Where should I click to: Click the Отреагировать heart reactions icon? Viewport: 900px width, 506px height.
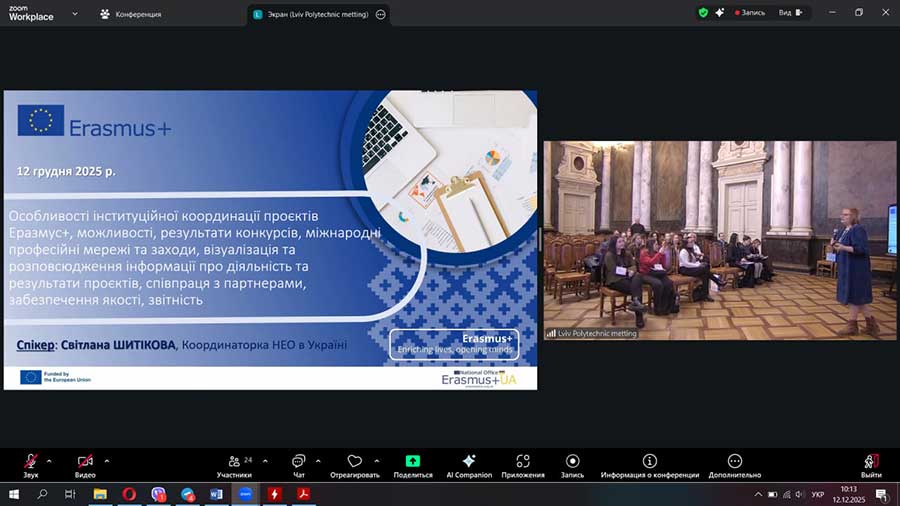click(x=355, y=461)
